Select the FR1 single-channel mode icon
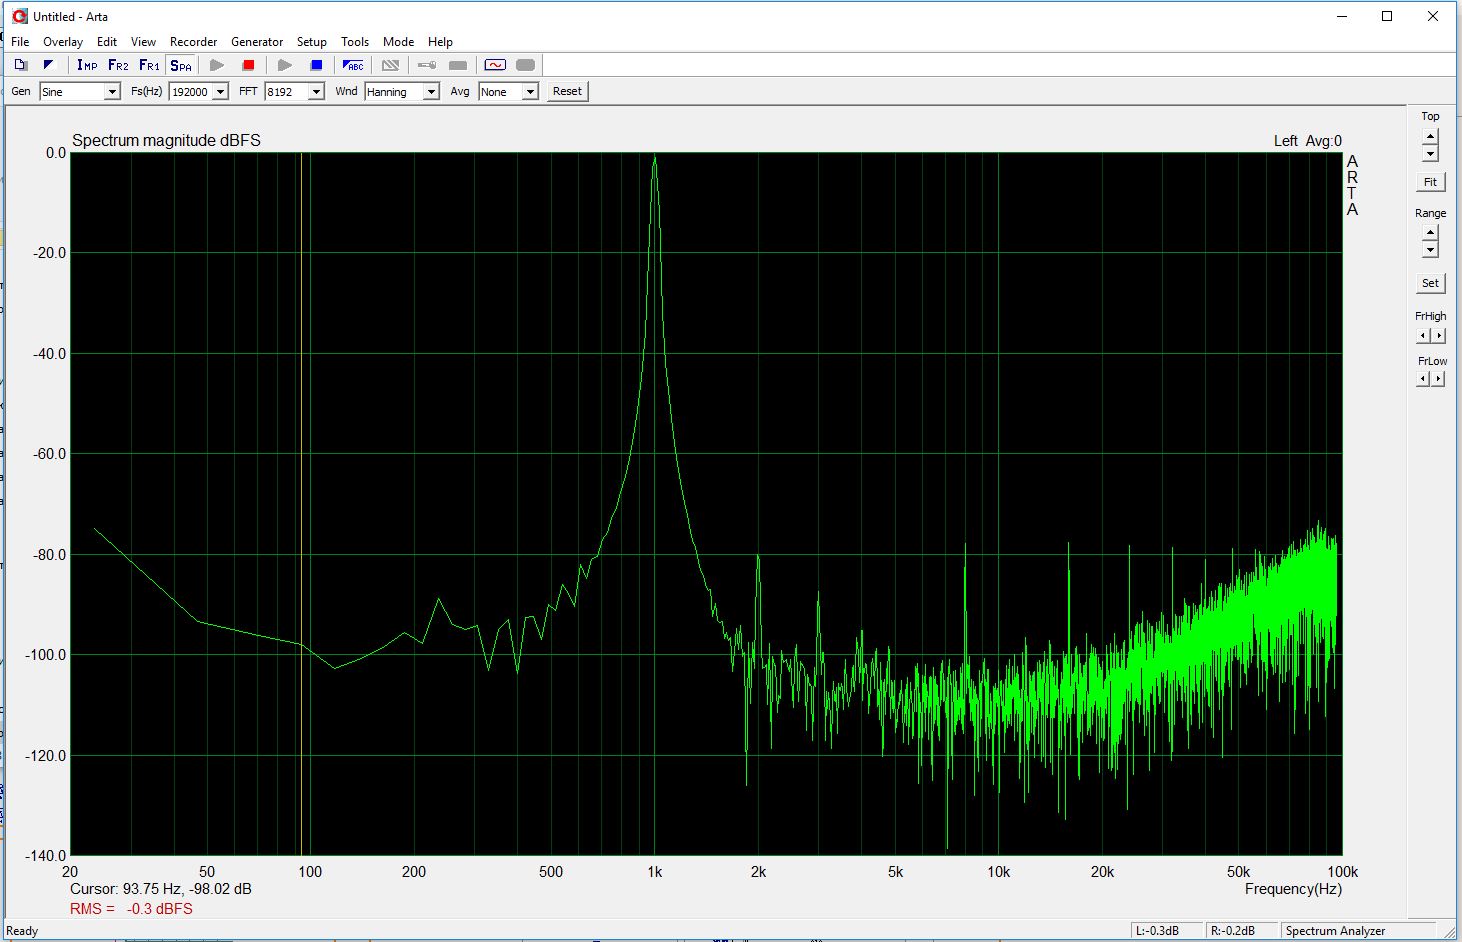The image size is (1462, 942). pos(149,65)
